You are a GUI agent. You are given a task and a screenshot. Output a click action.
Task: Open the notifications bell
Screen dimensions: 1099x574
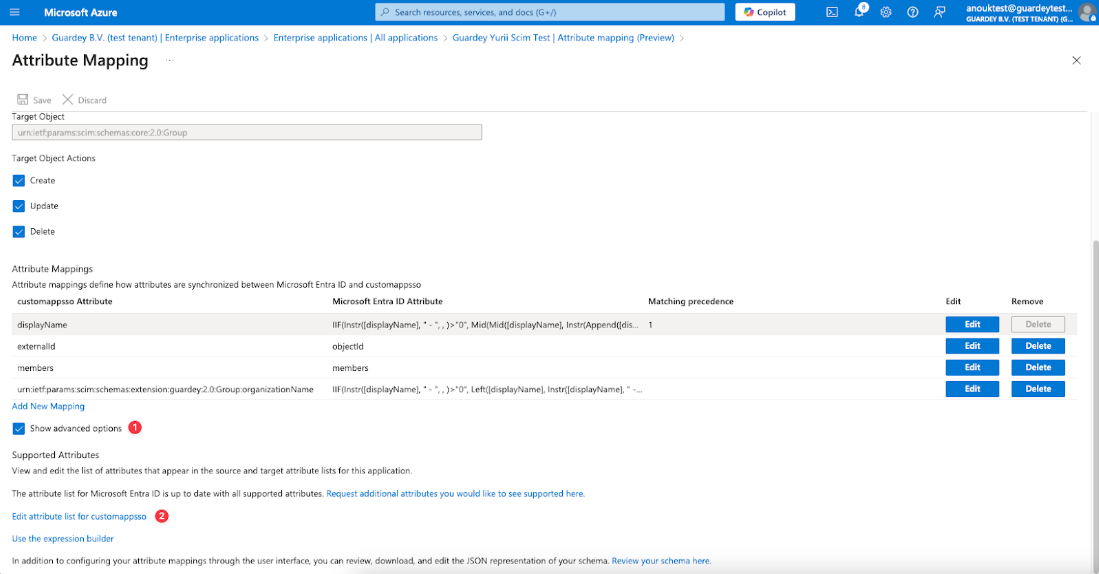tap(858, 12)
